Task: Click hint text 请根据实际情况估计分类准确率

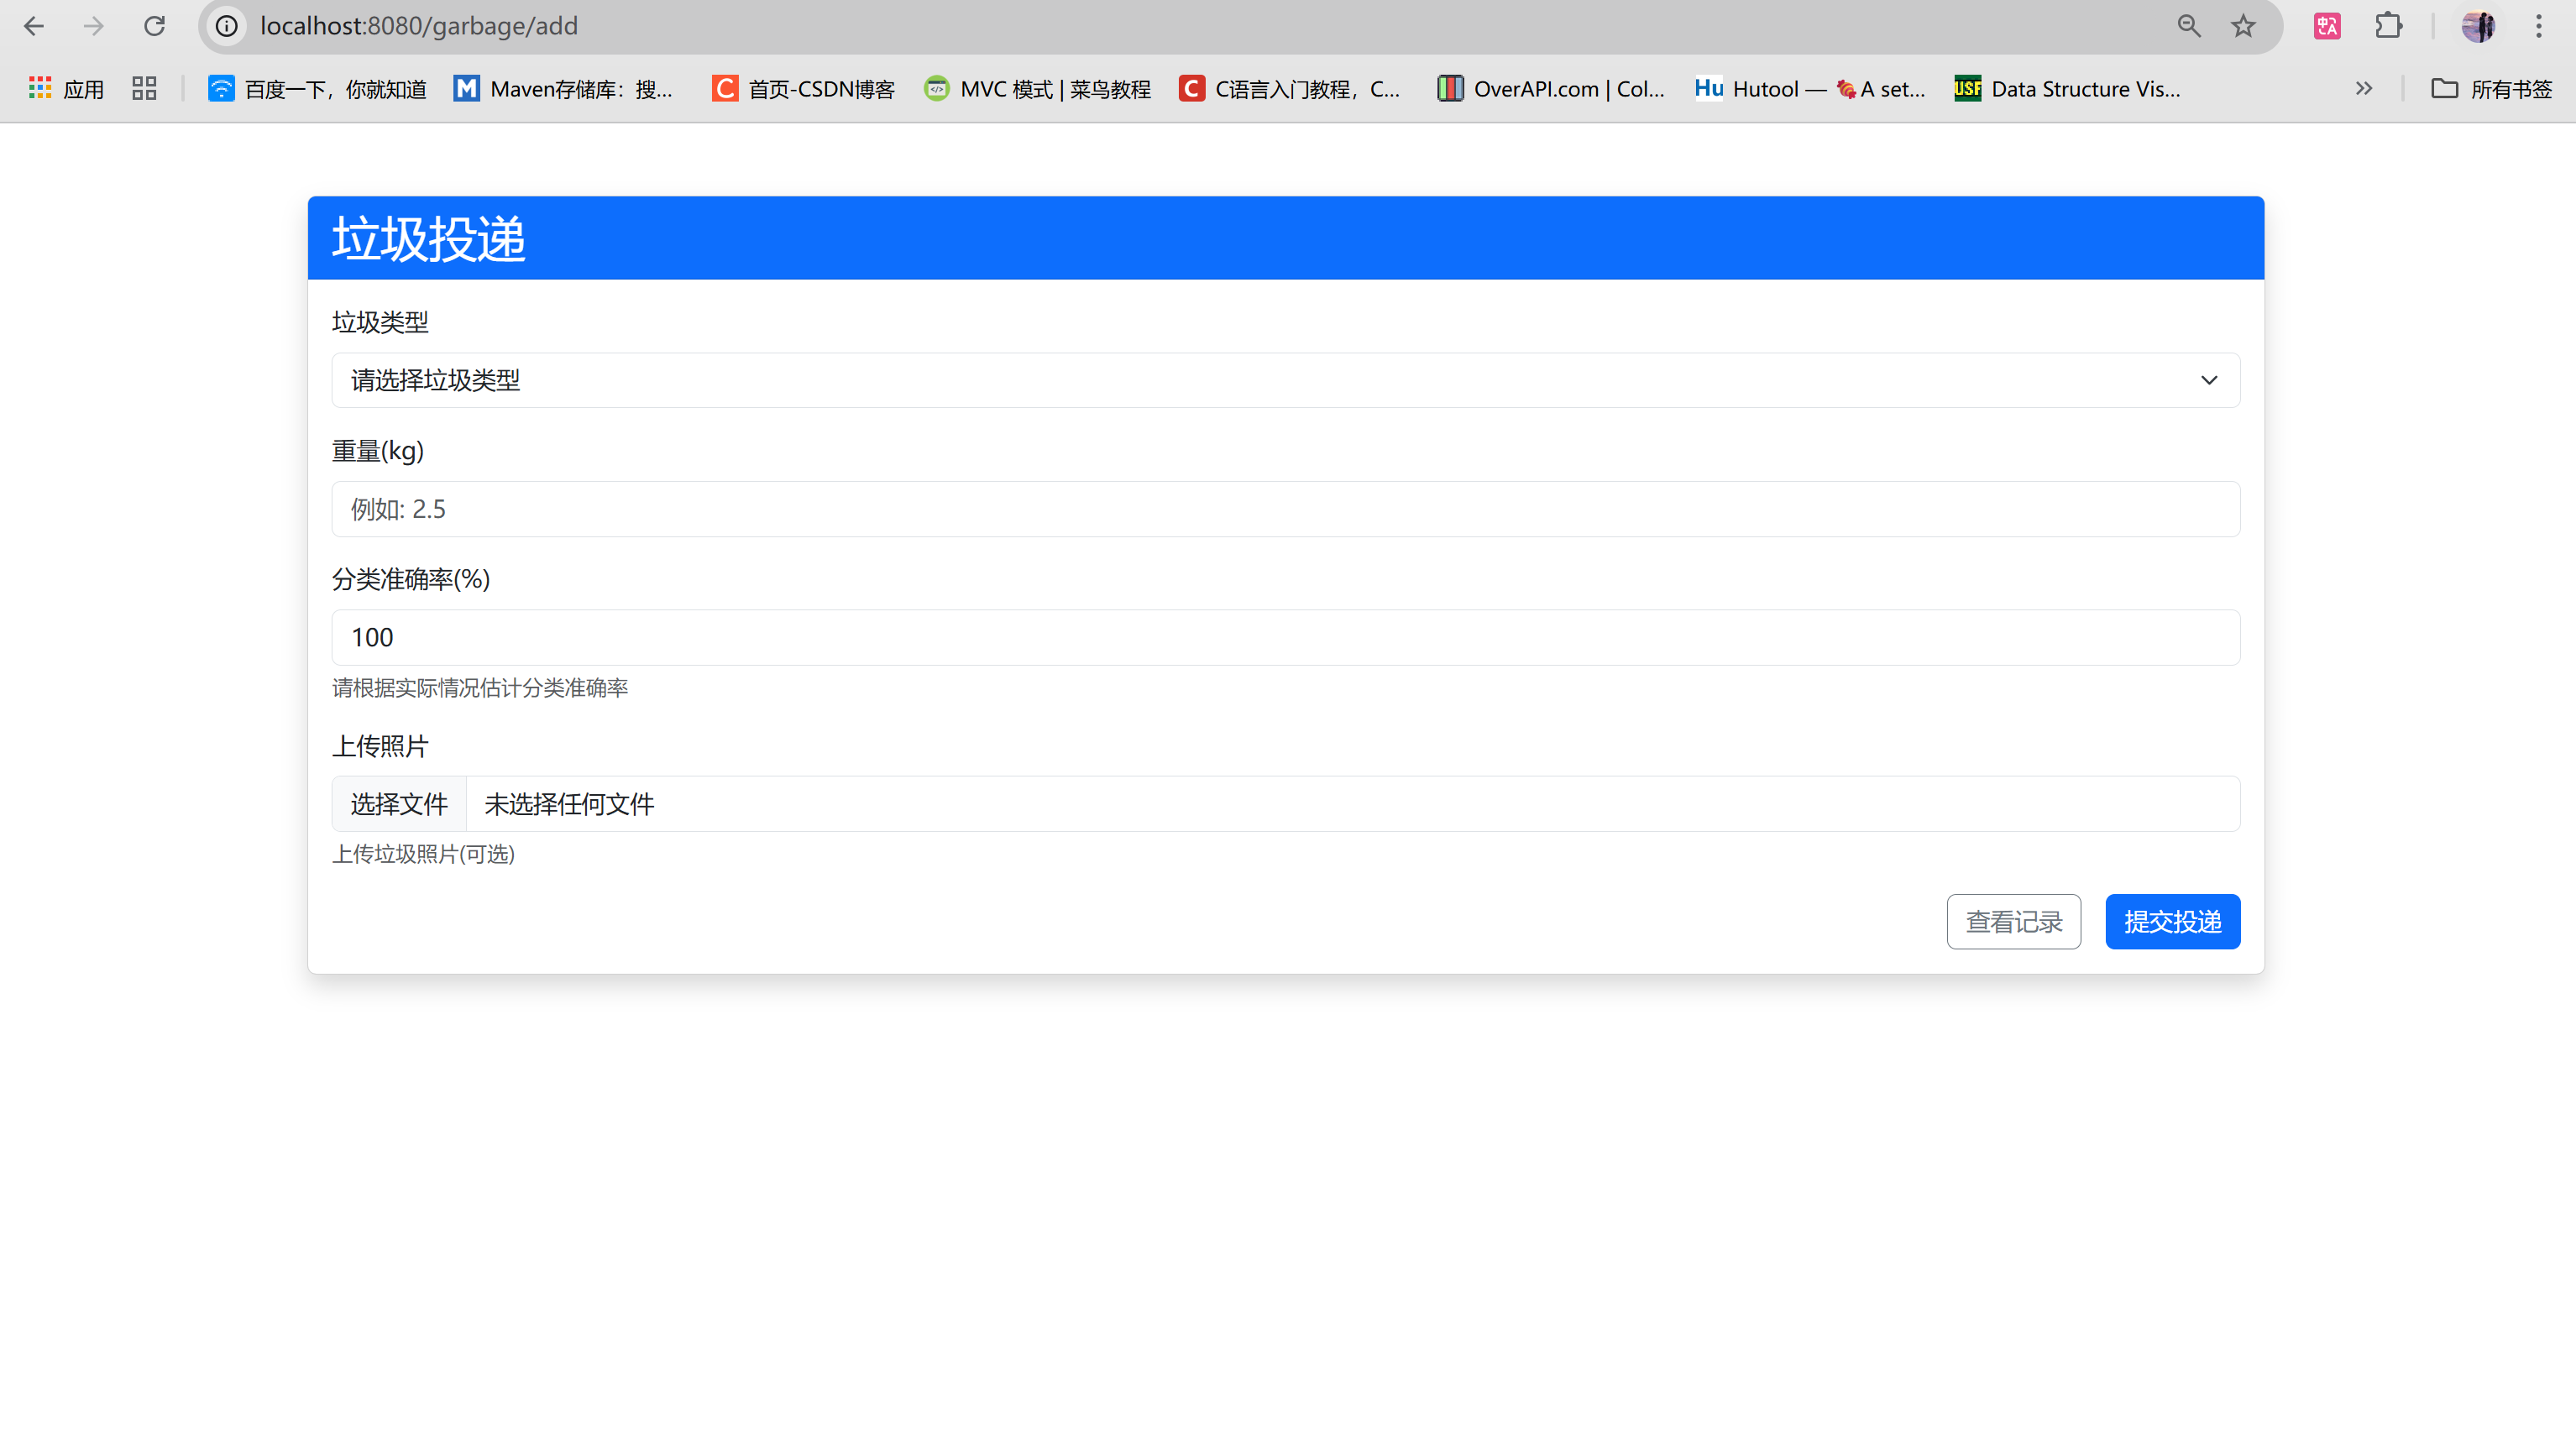Action: tap(480, 688)
